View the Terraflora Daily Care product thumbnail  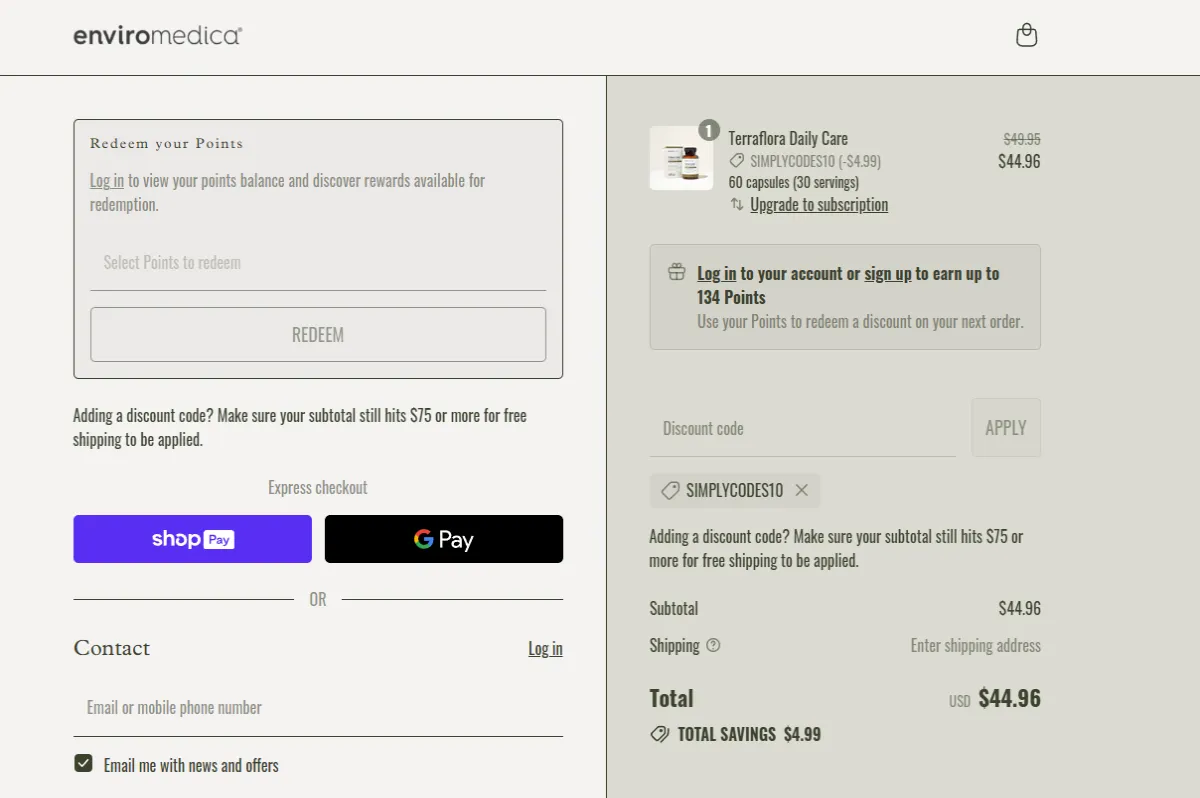[680, 157]
